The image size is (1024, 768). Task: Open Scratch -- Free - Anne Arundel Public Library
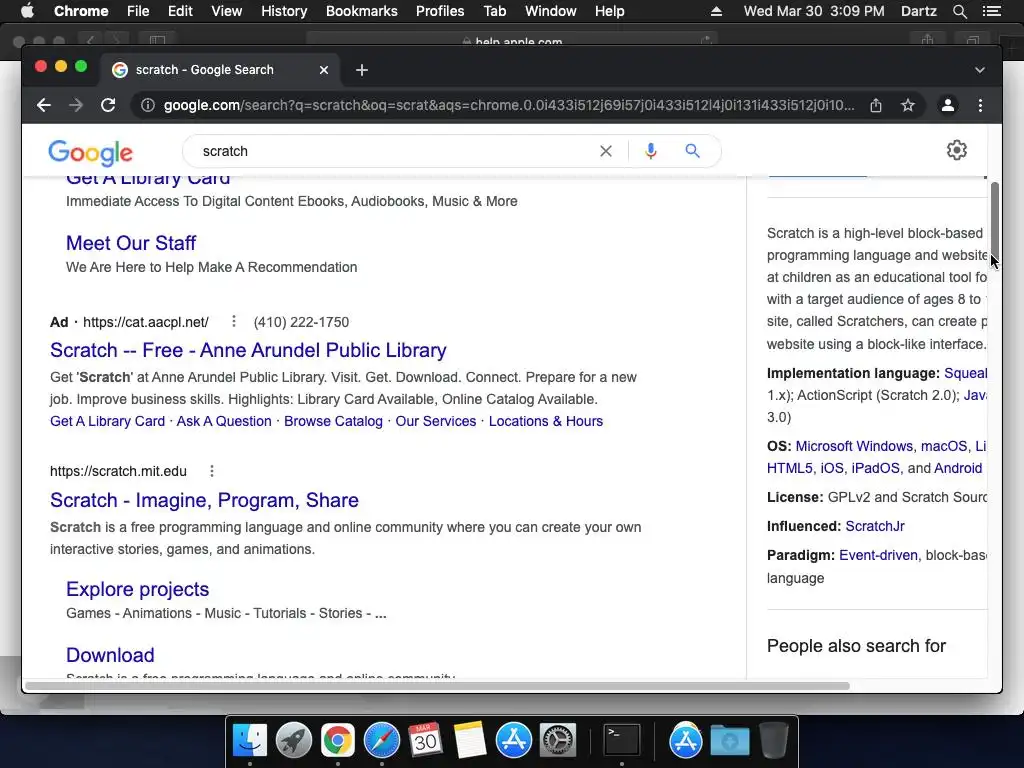tap(248, 350)
